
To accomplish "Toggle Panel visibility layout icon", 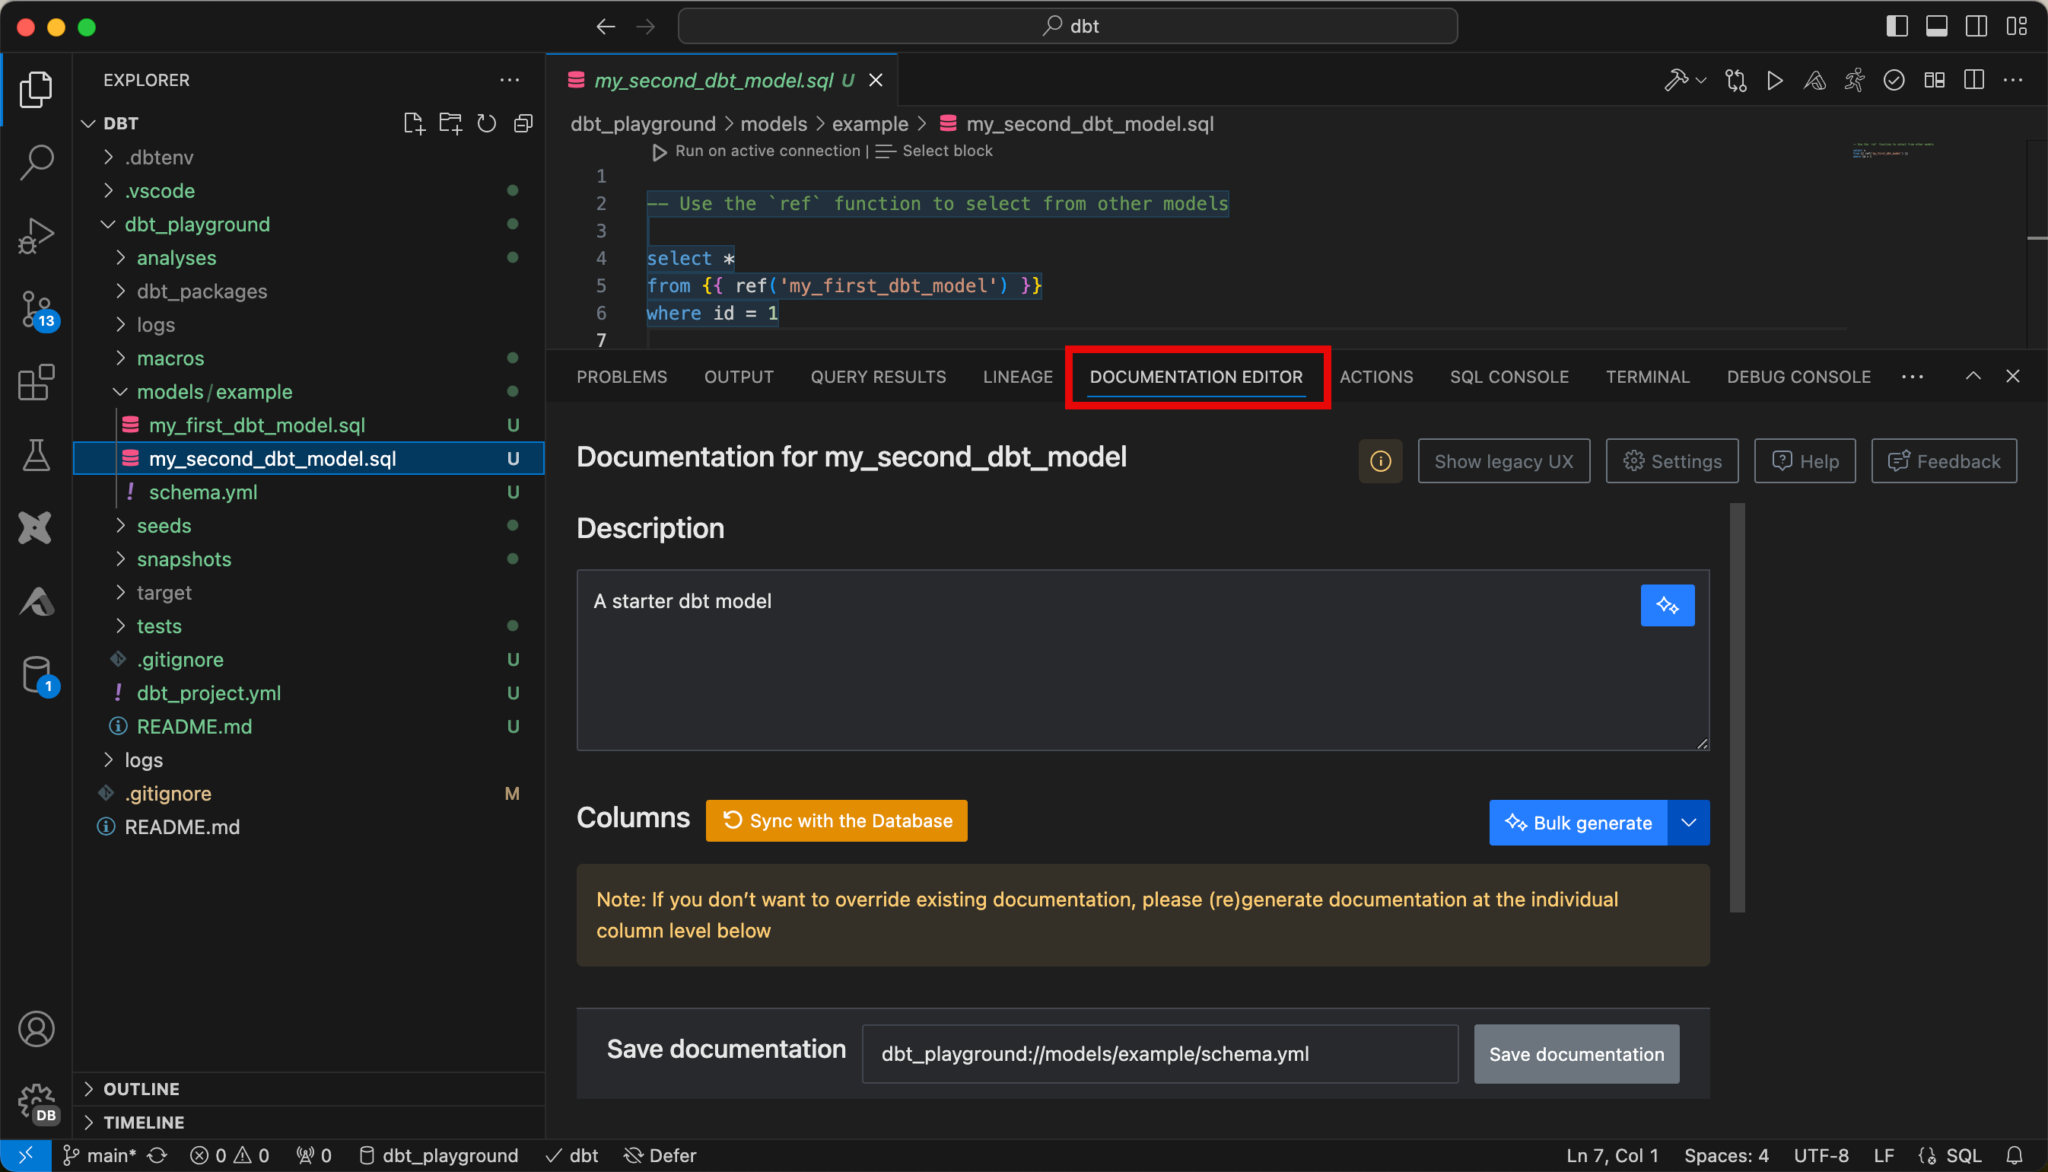I will tap(1936, 26).
